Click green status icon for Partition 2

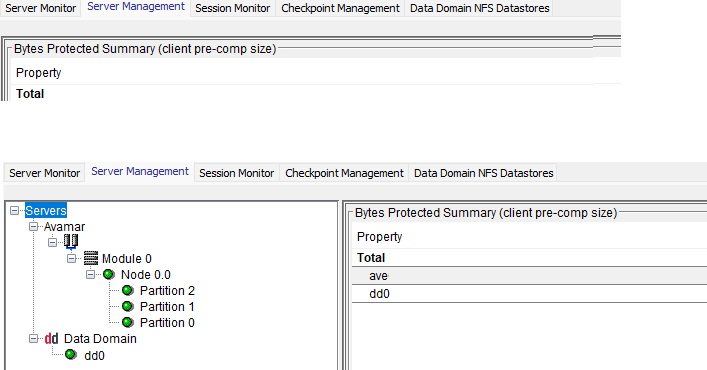[128, 291]
